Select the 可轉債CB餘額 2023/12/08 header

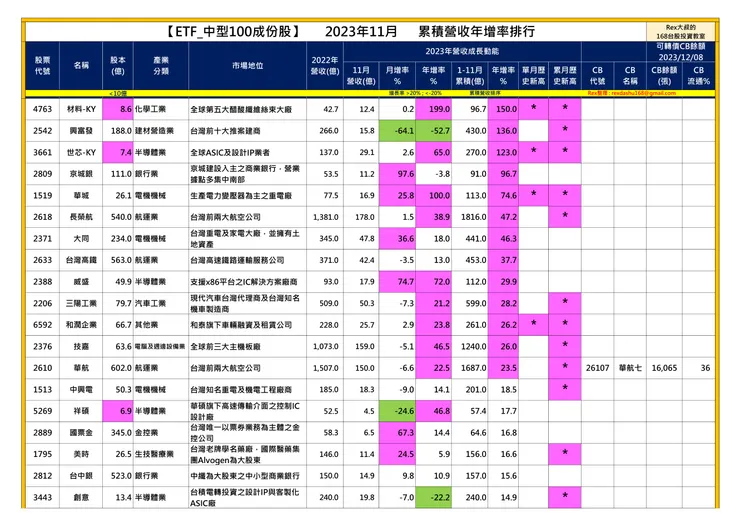coord(681,51)
